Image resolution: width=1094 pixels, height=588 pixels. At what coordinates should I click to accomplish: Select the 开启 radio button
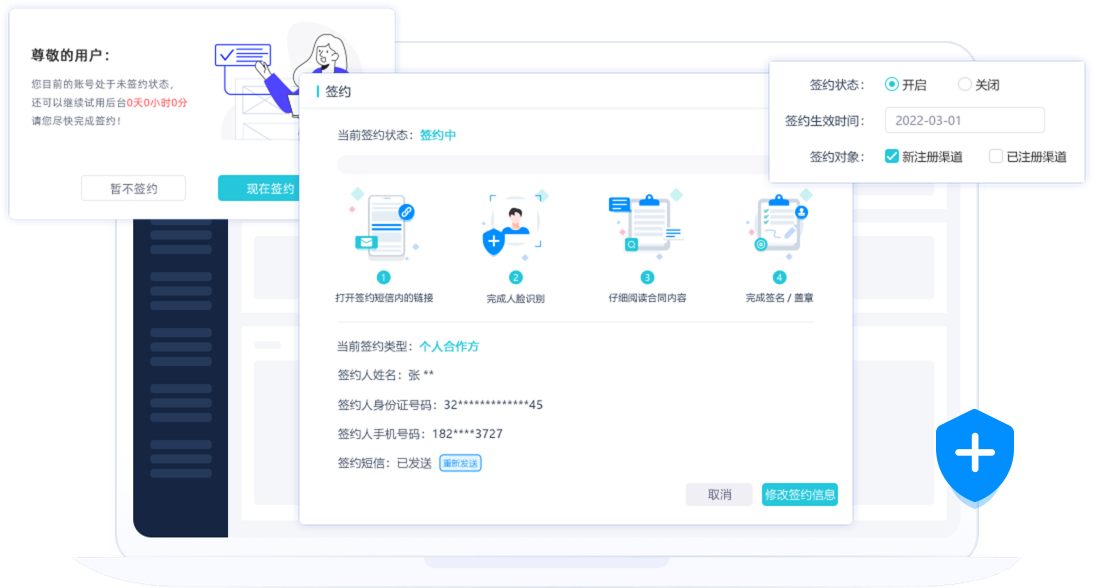pyautogui.click(x=892, y=85)
